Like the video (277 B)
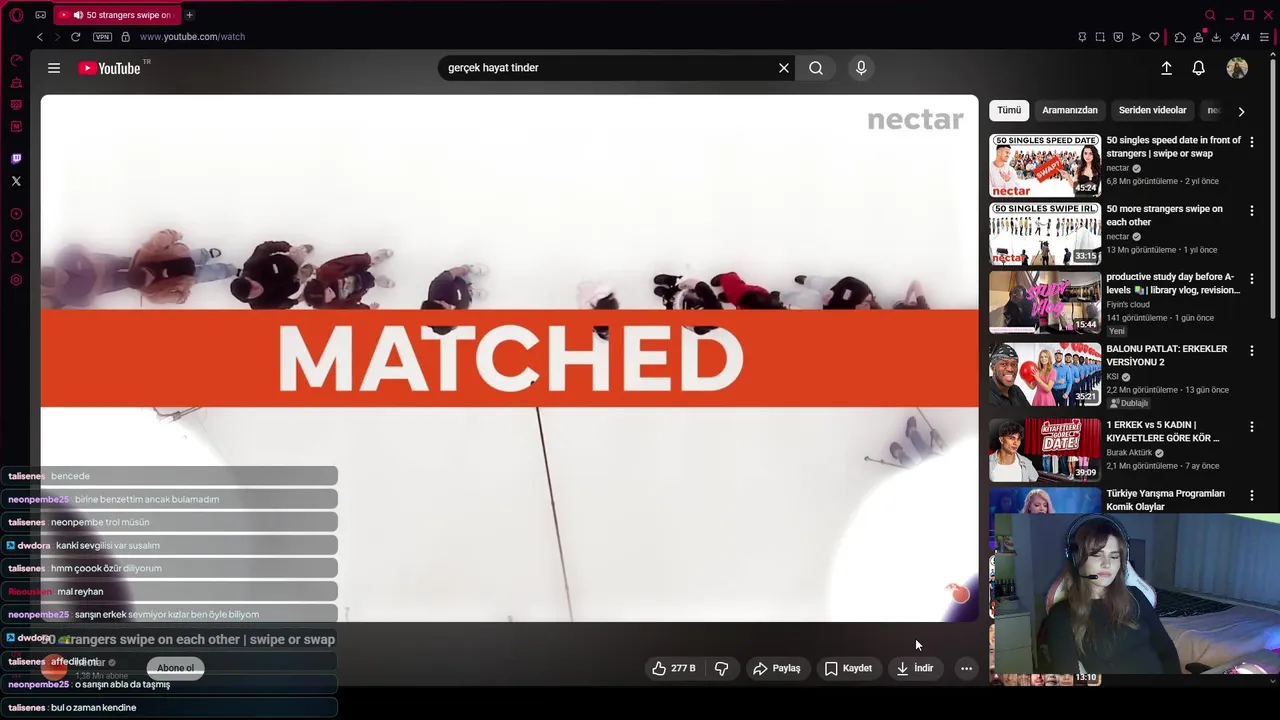This screenshot has width=1280, height=720. [674, 668]
